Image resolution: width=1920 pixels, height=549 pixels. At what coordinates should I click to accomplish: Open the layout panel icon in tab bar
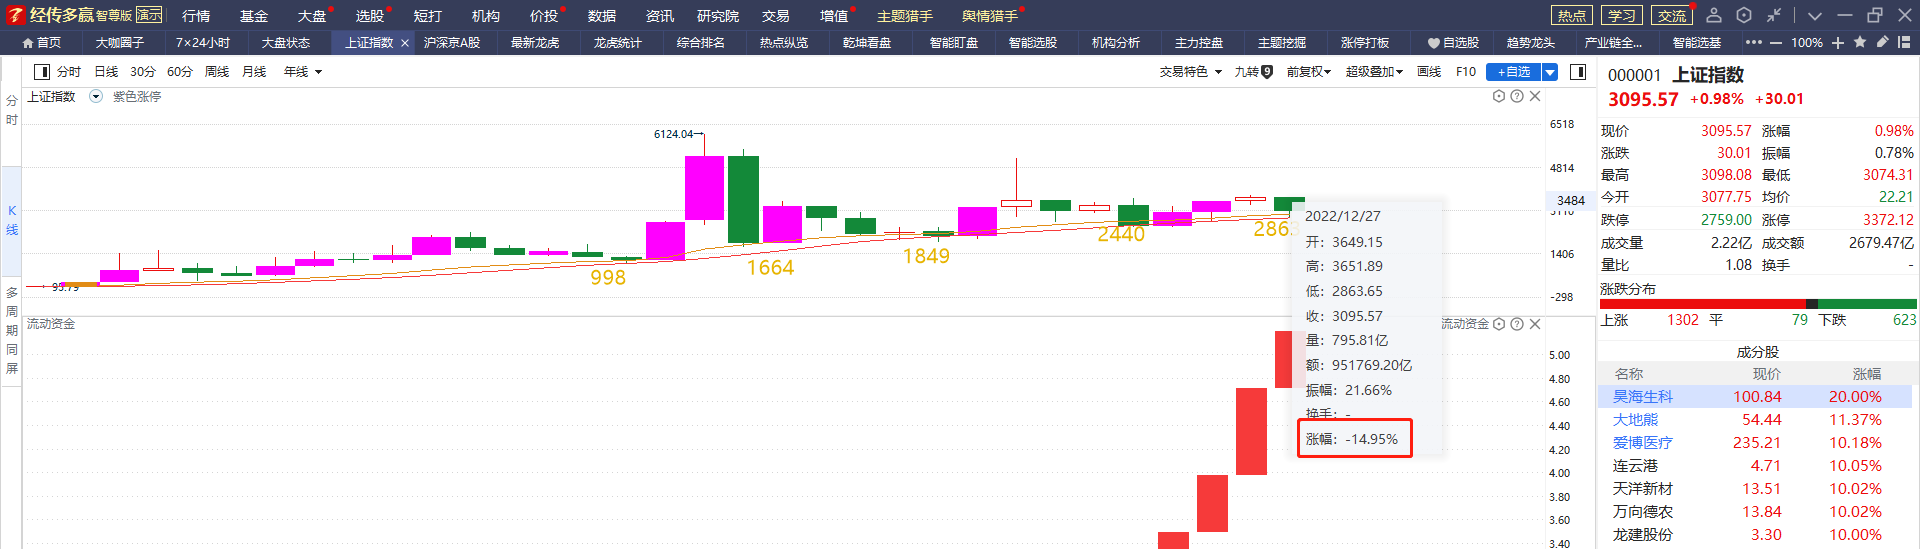click(1904, 42)
